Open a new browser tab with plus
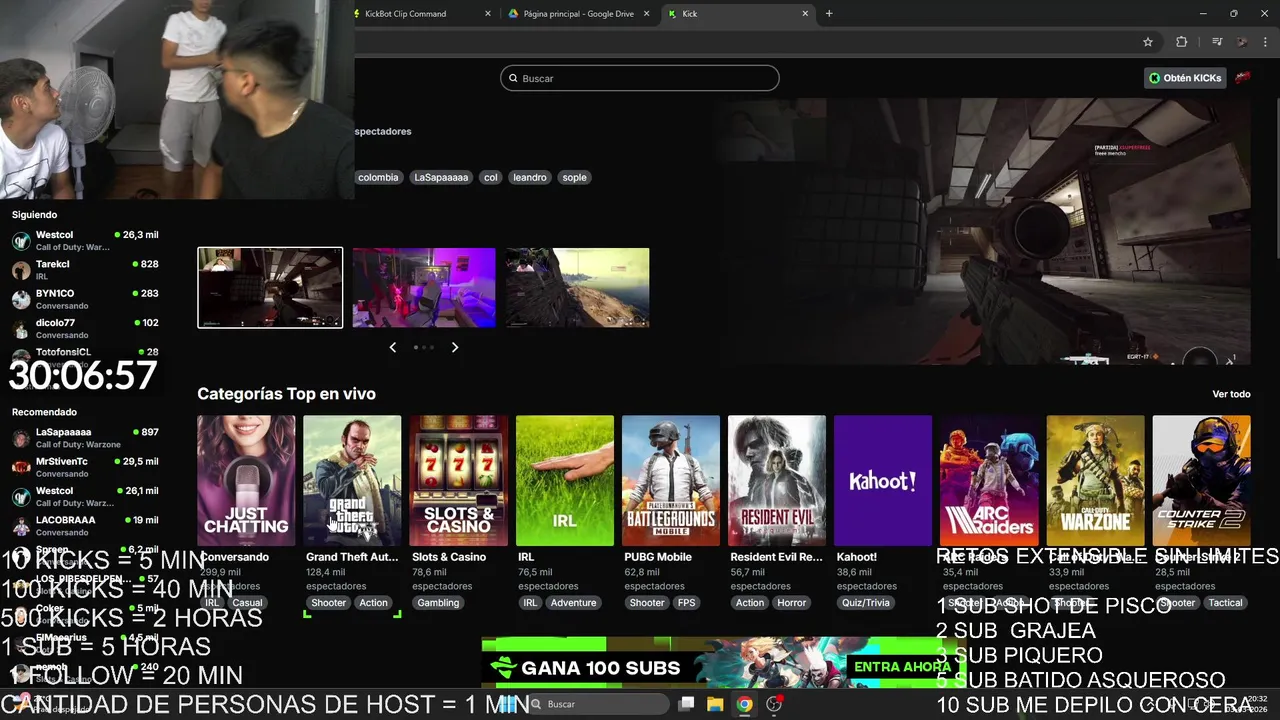Image resolution: width=1280 pixels, height=720 pixels. (829, 14)
